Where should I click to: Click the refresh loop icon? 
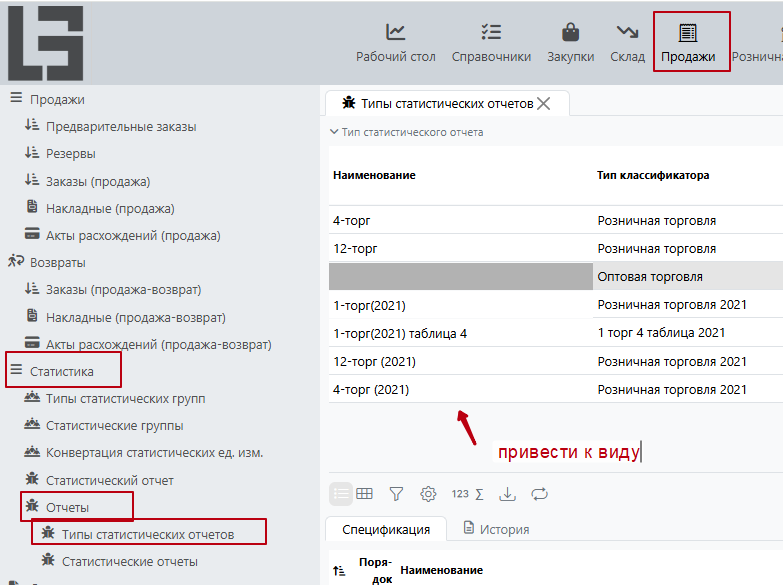tap(540, 493)
